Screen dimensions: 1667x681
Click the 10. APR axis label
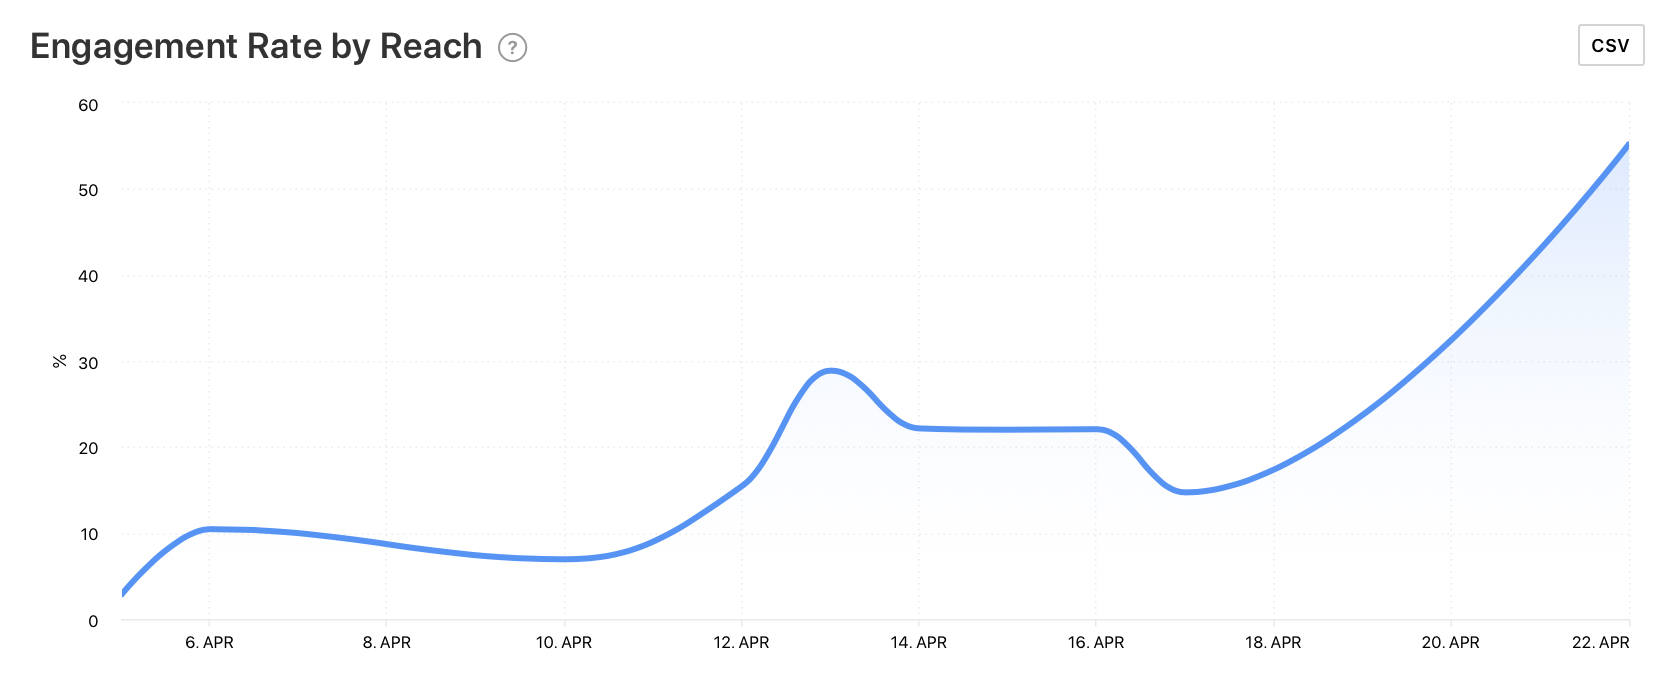[x=564, y=642]
